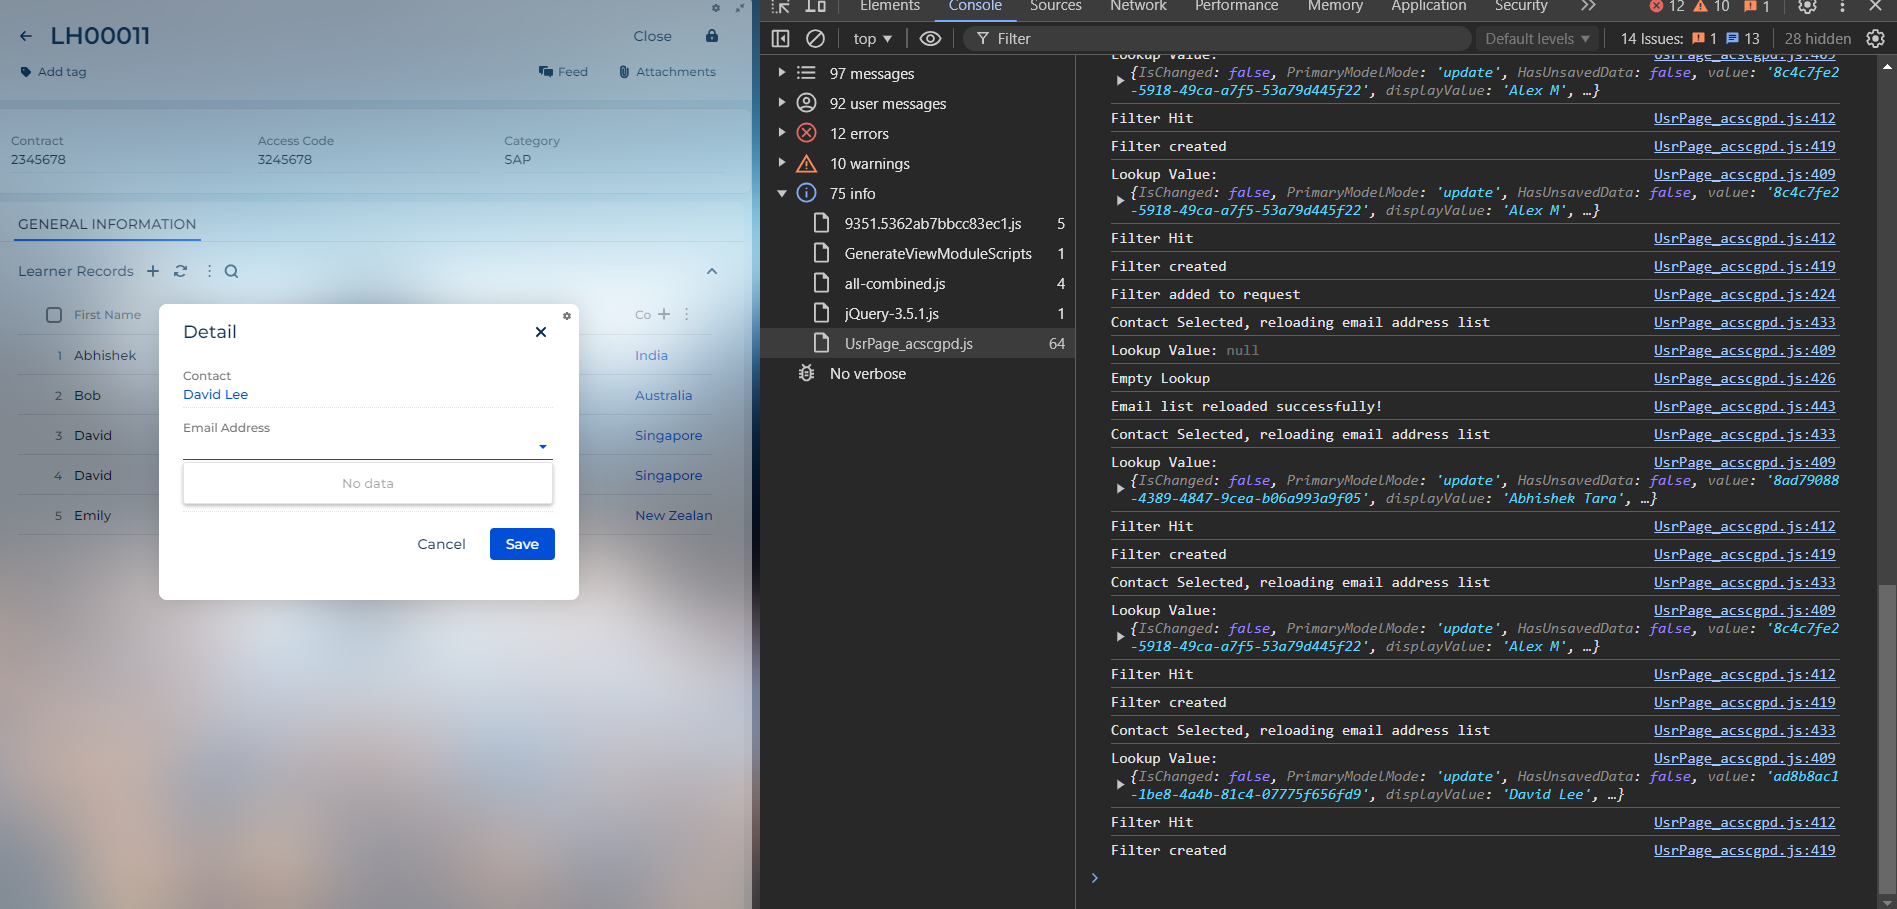Open DevTools settings gear at top
Screen dimensions: 1897x909
pyautogui.click(x=1807, y=7)
